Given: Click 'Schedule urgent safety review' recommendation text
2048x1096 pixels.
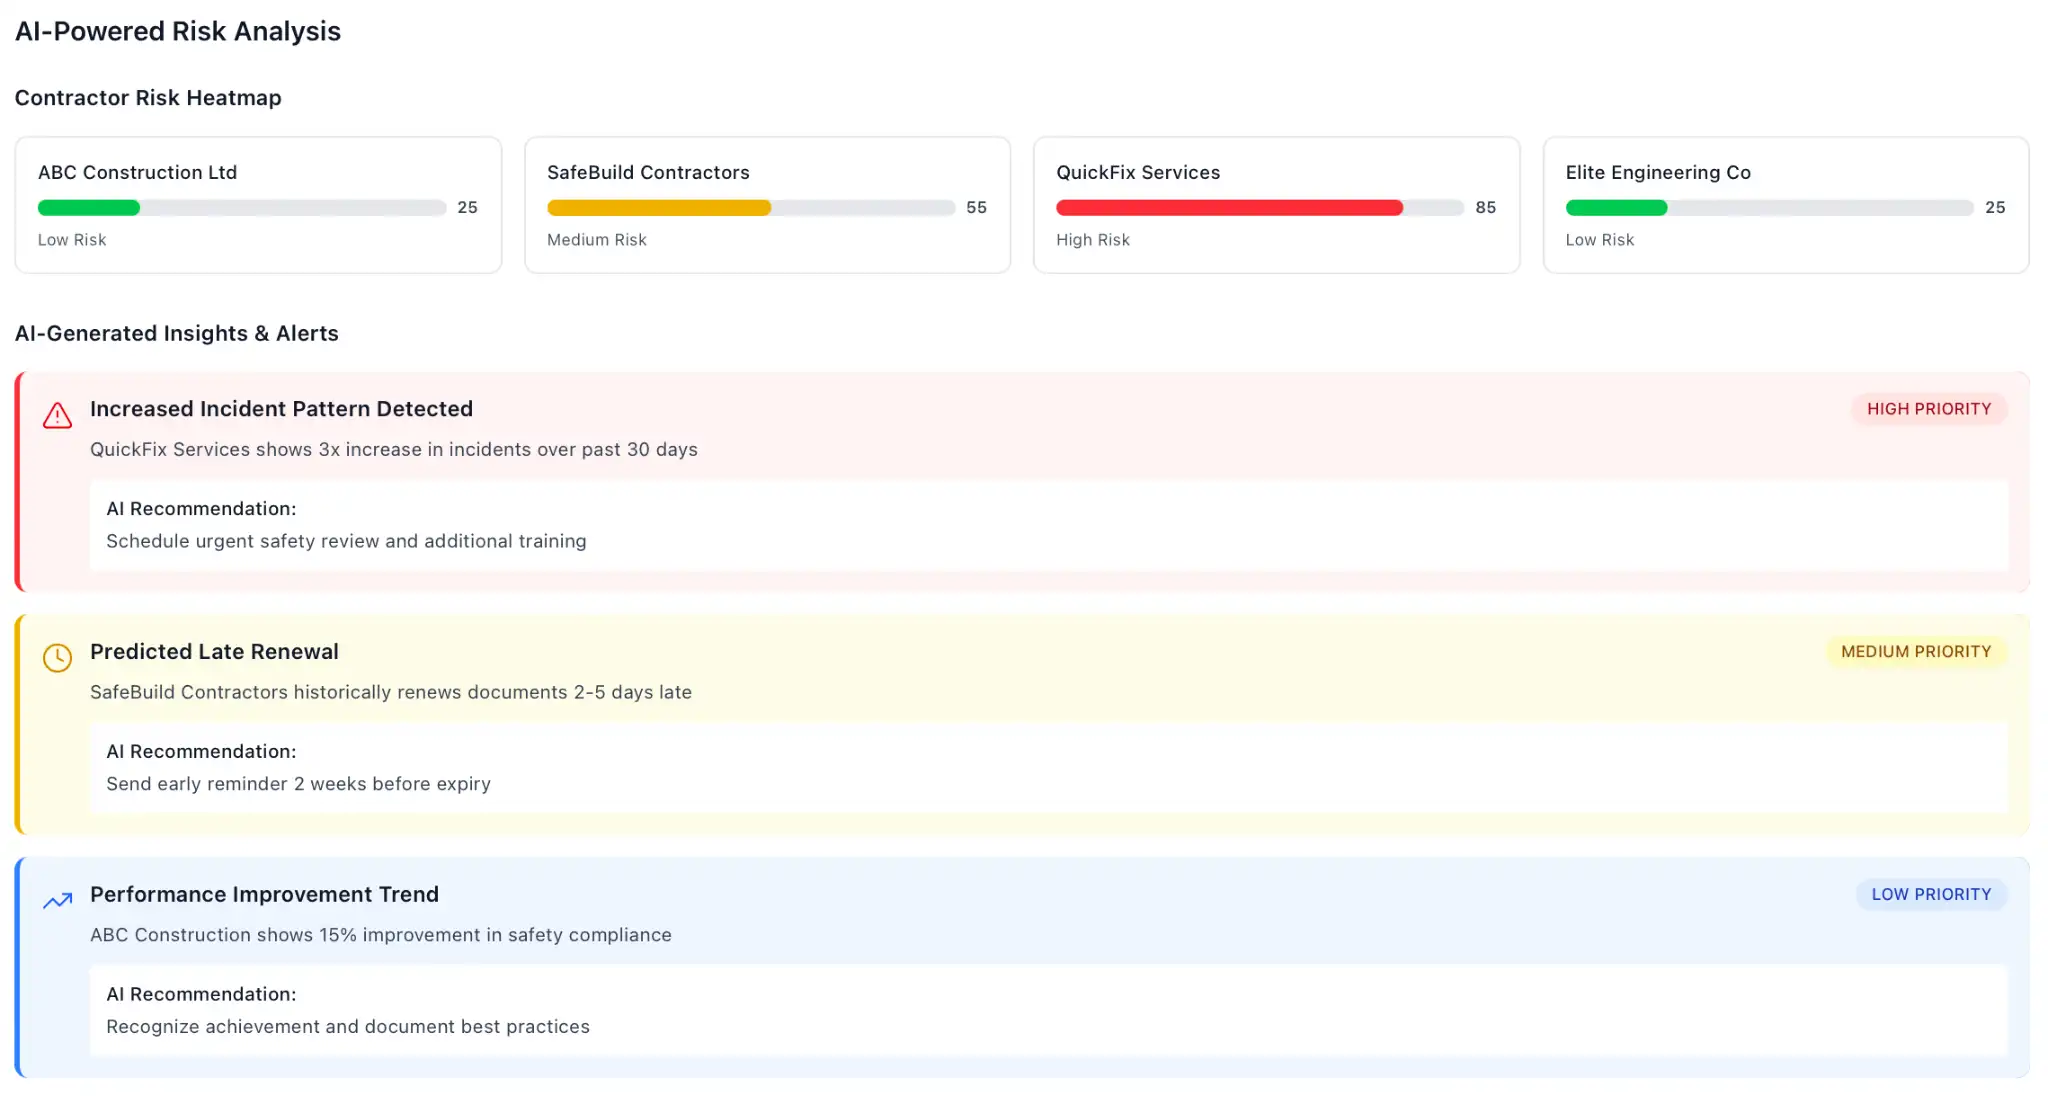Looking at the screenshot, I should click(x=346, y=541).
